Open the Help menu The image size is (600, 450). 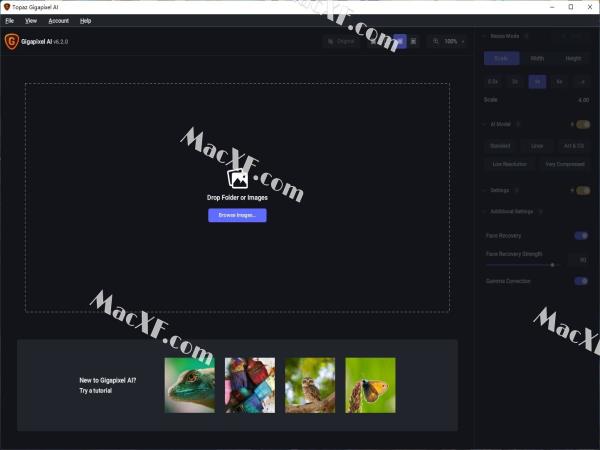click(x=85, y=21)
